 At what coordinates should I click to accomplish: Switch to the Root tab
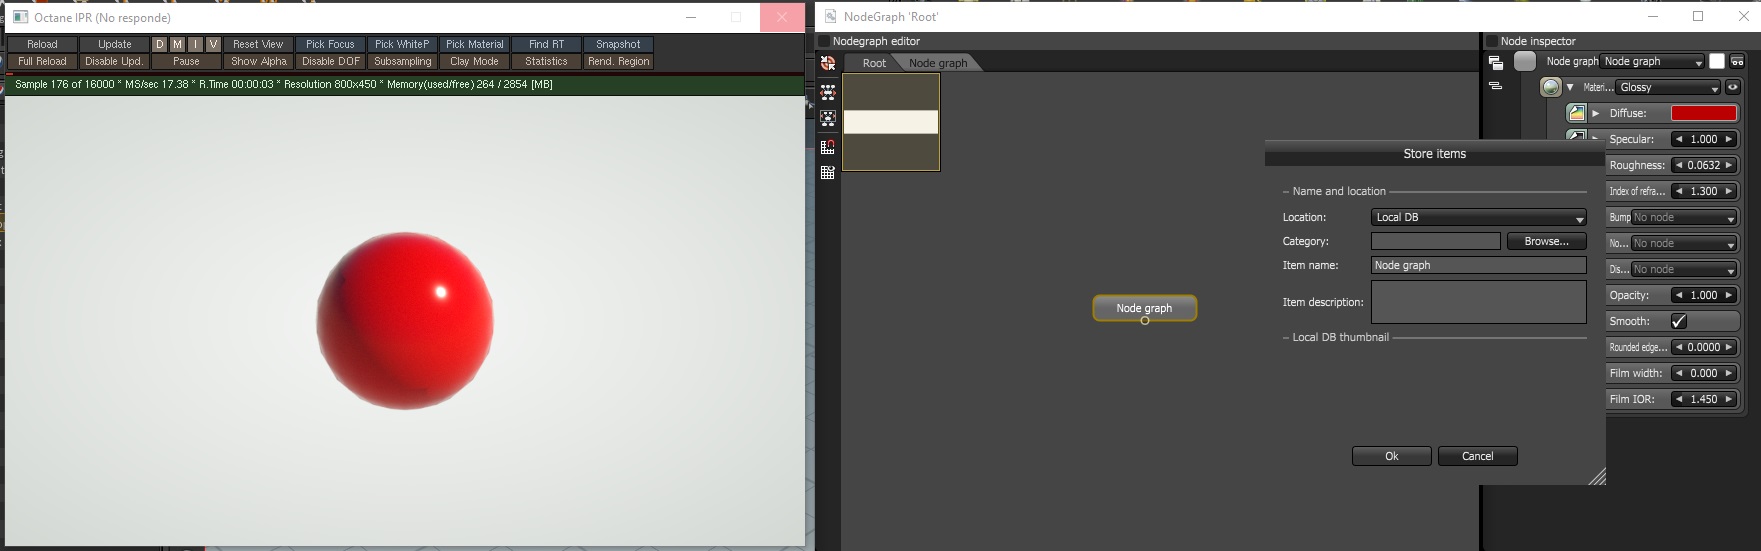pos(874,63)
